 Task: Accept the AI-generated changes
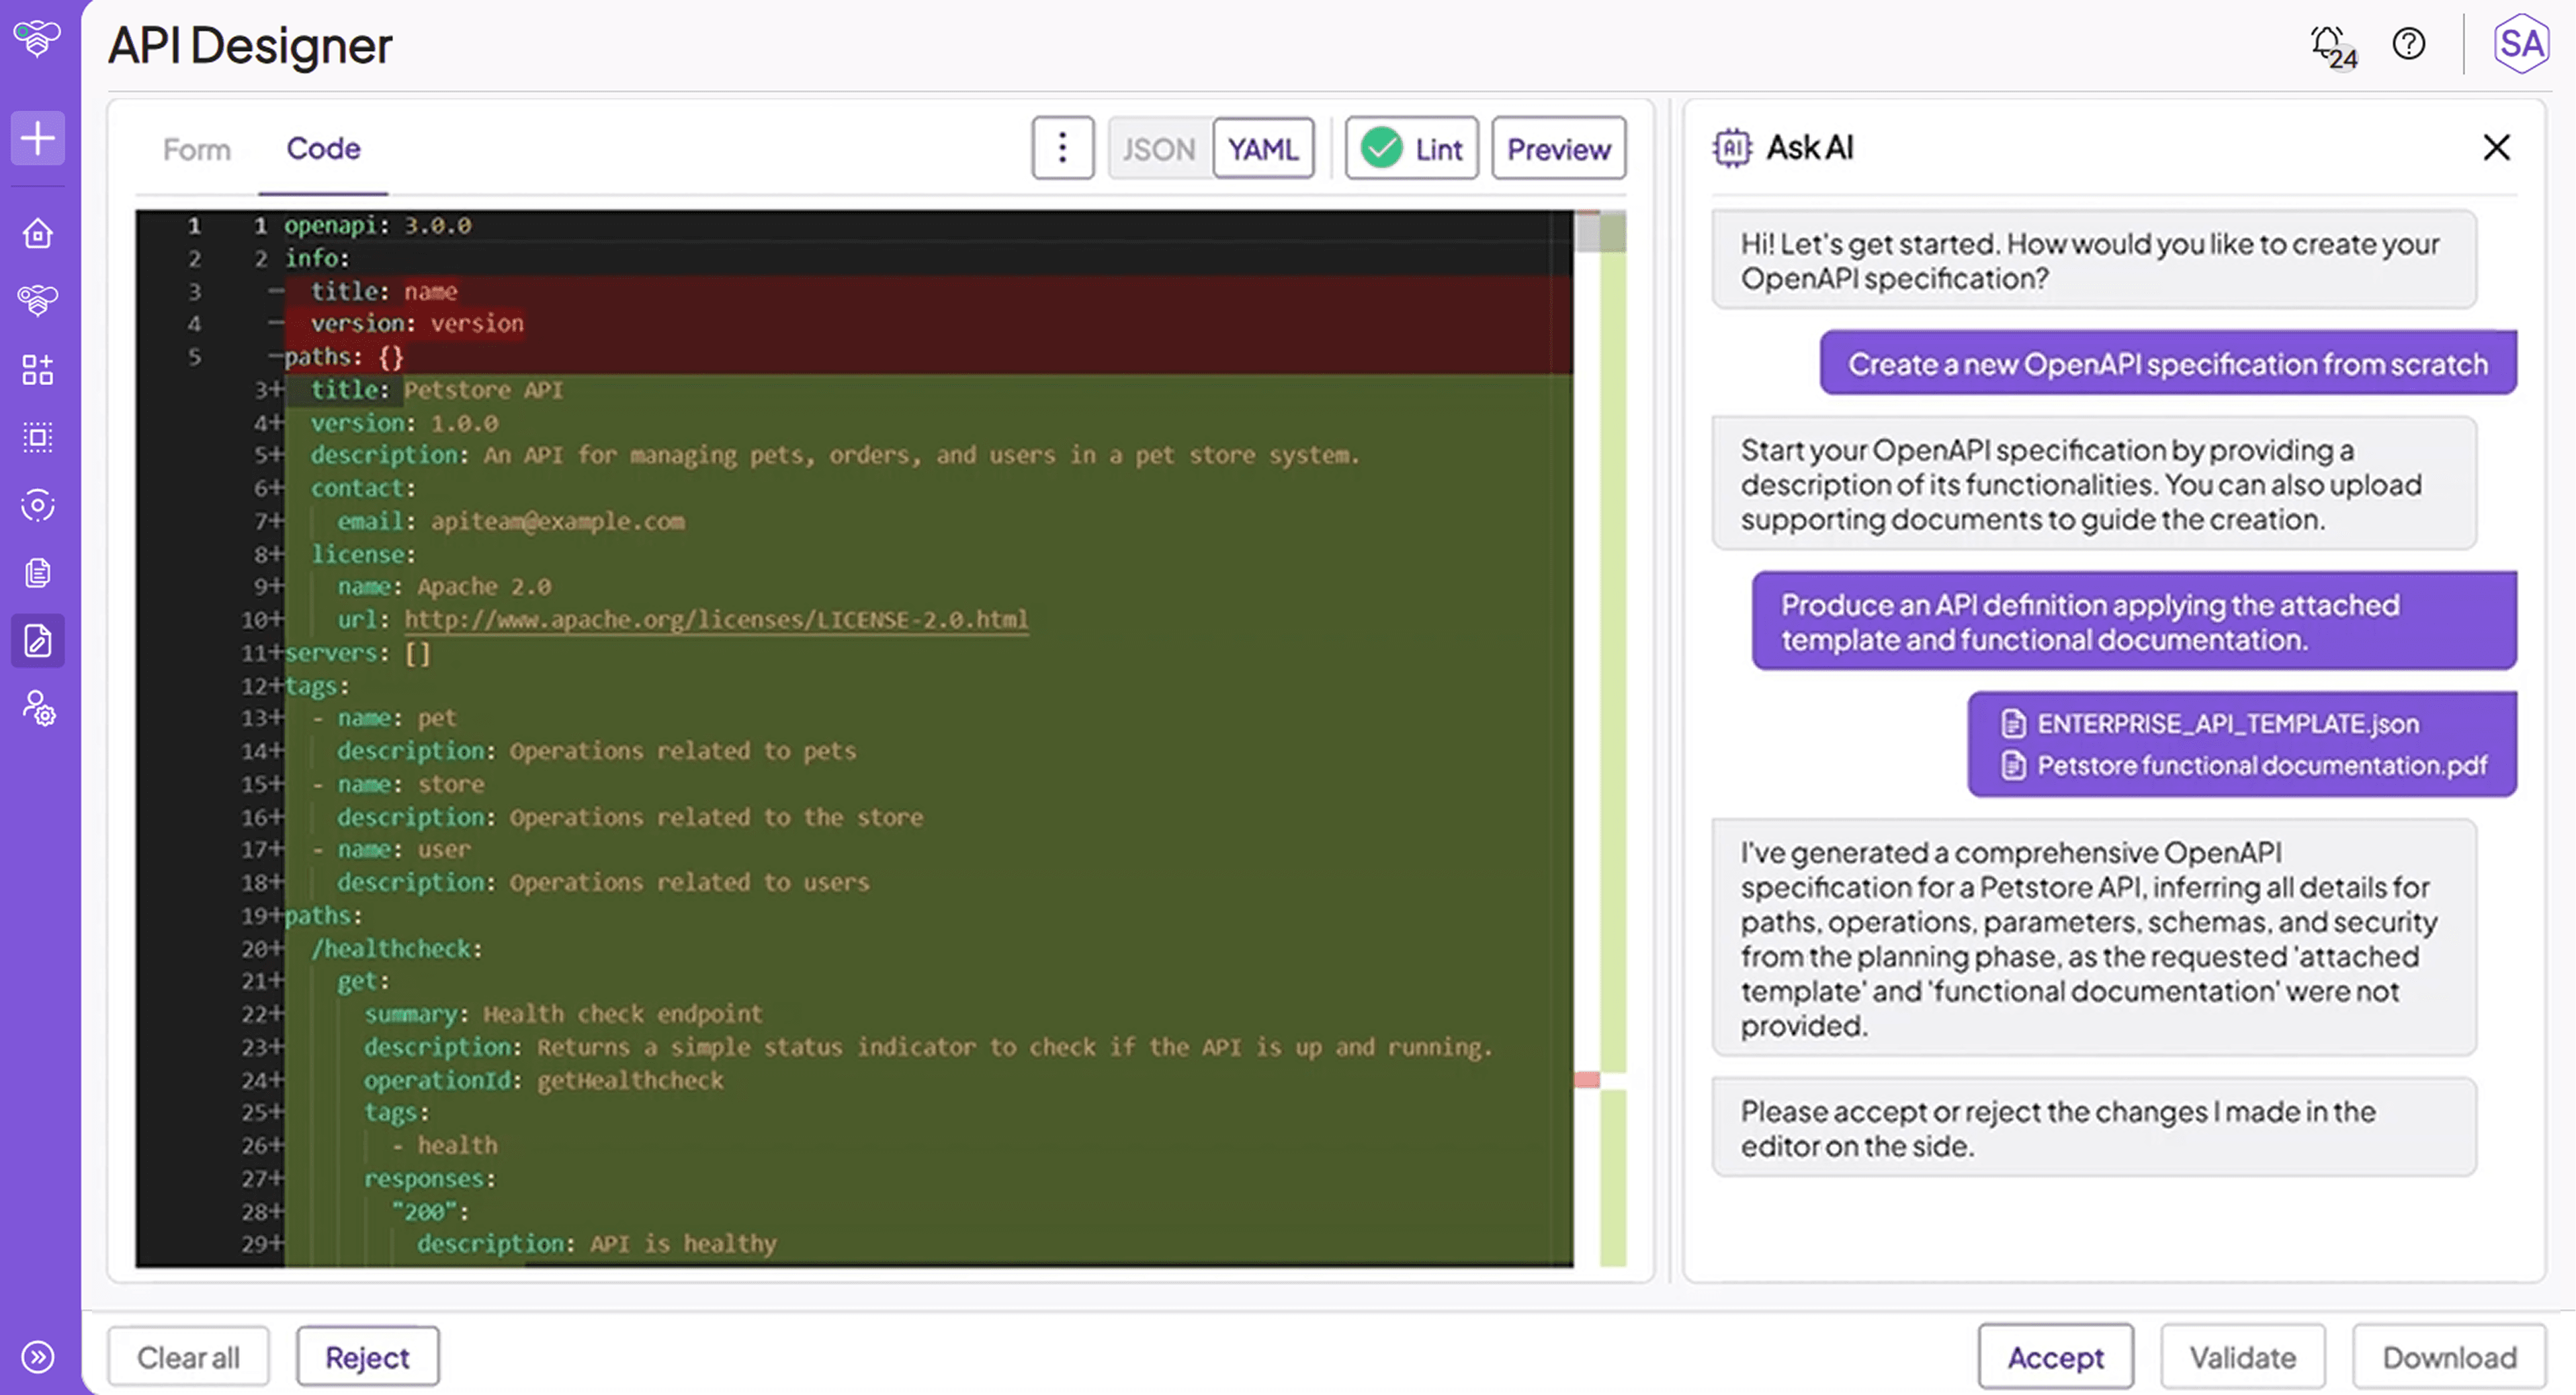(x=2055, y=1357)
